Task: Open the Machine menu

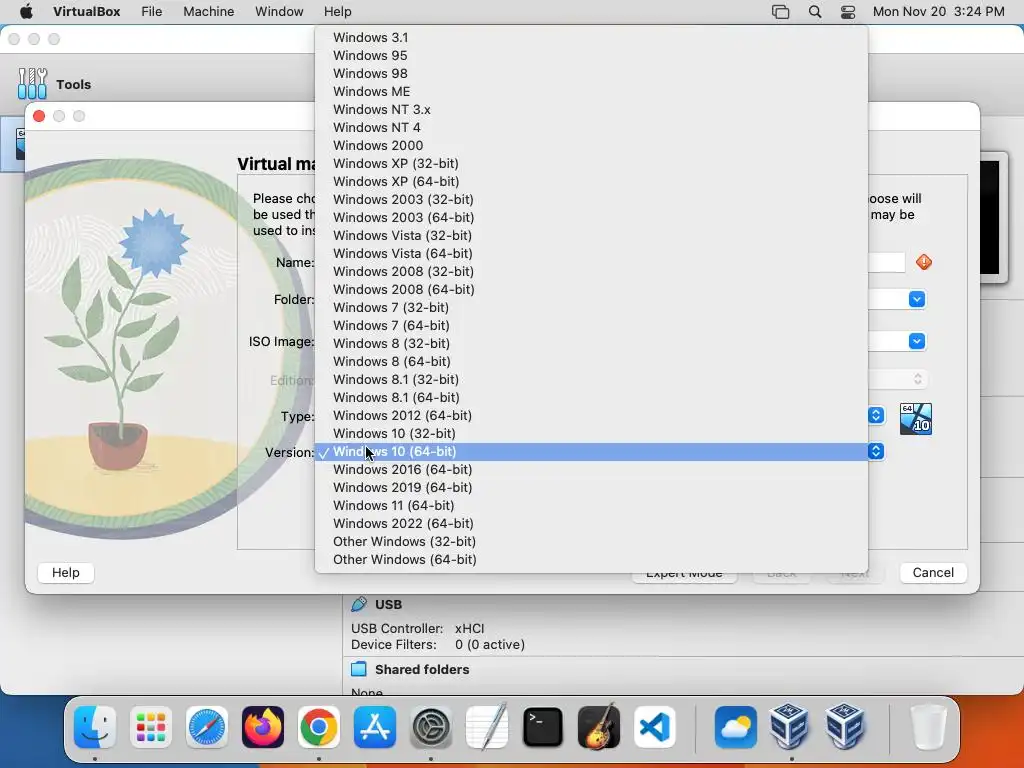Action: point(208,11)
